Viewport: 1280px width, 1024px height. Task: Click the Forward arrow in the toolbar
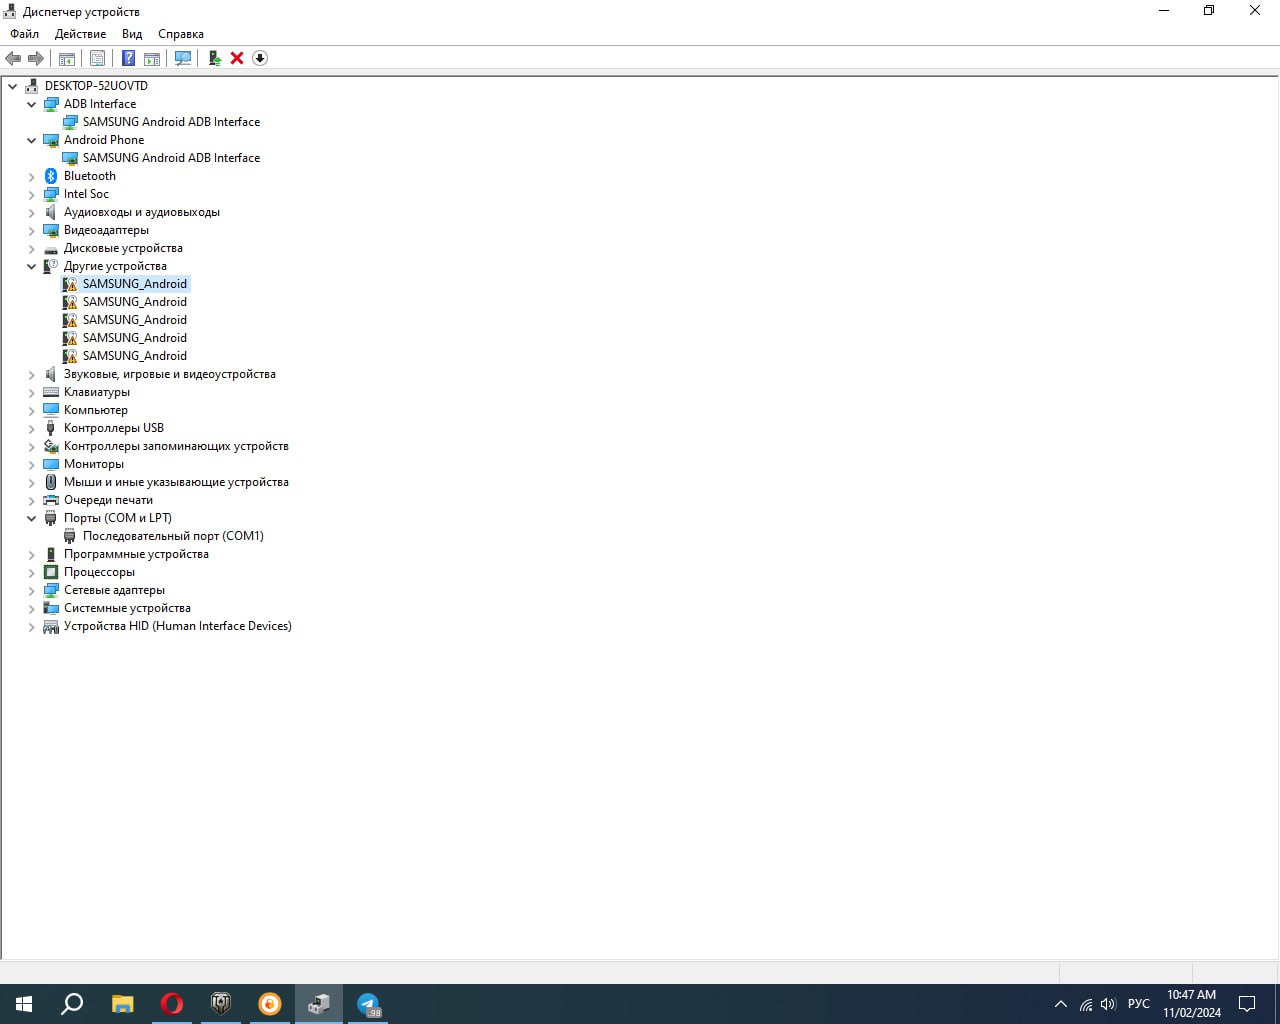coord(36,58)
